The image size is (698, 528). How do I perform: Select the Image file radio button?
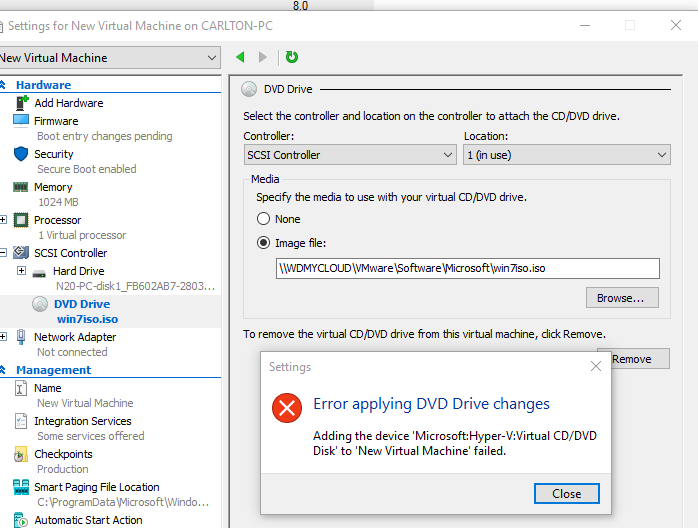coord(264,243)
